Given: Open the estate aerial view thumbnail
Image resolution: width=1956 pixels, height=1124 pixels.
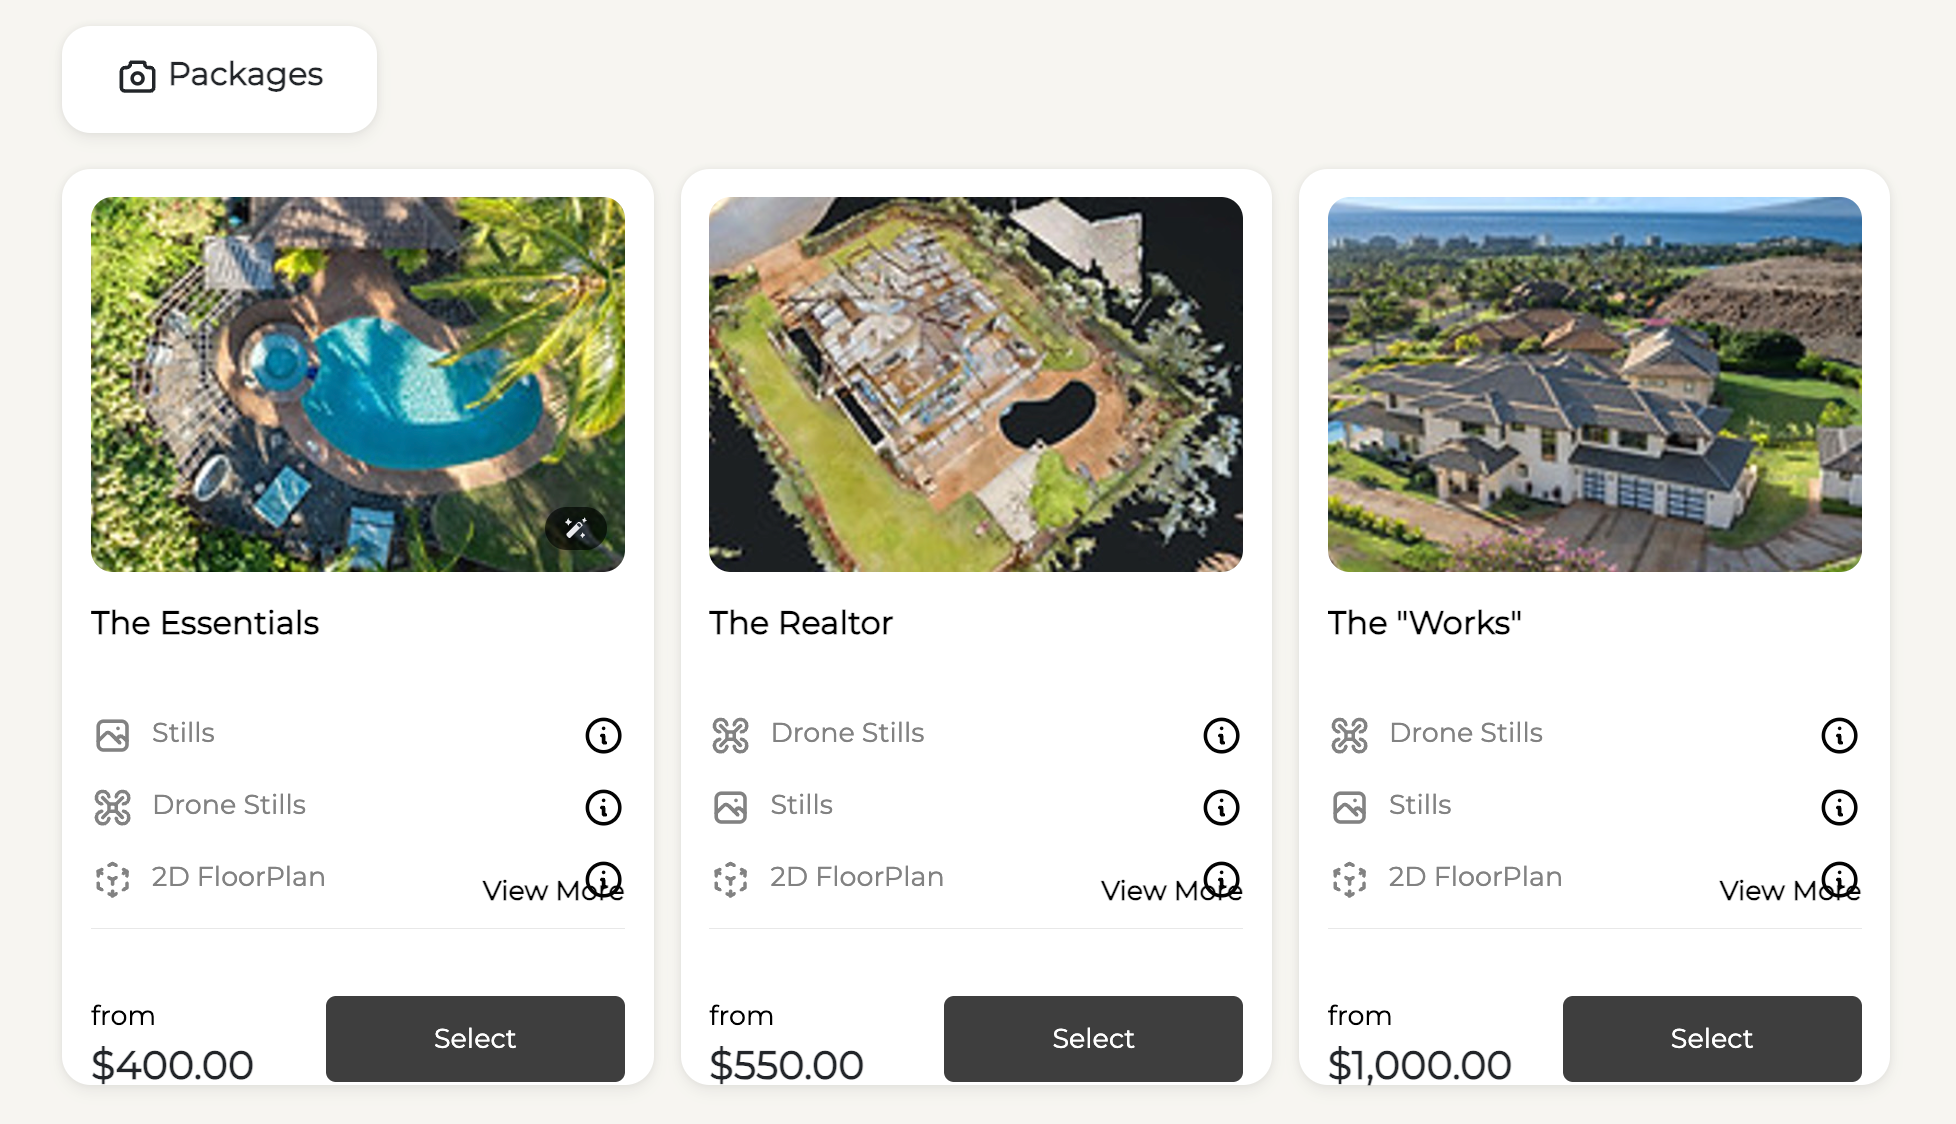Looking at the screenshot, I should [1594, 384].
